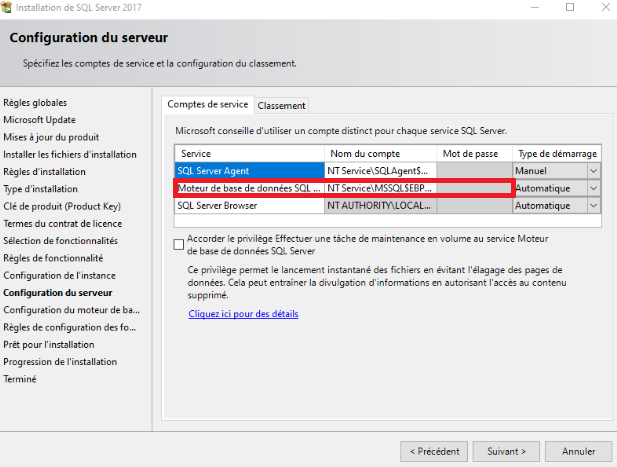Select Installer les fichiers d'installation step
617x467 pixels.
(70, 155)
